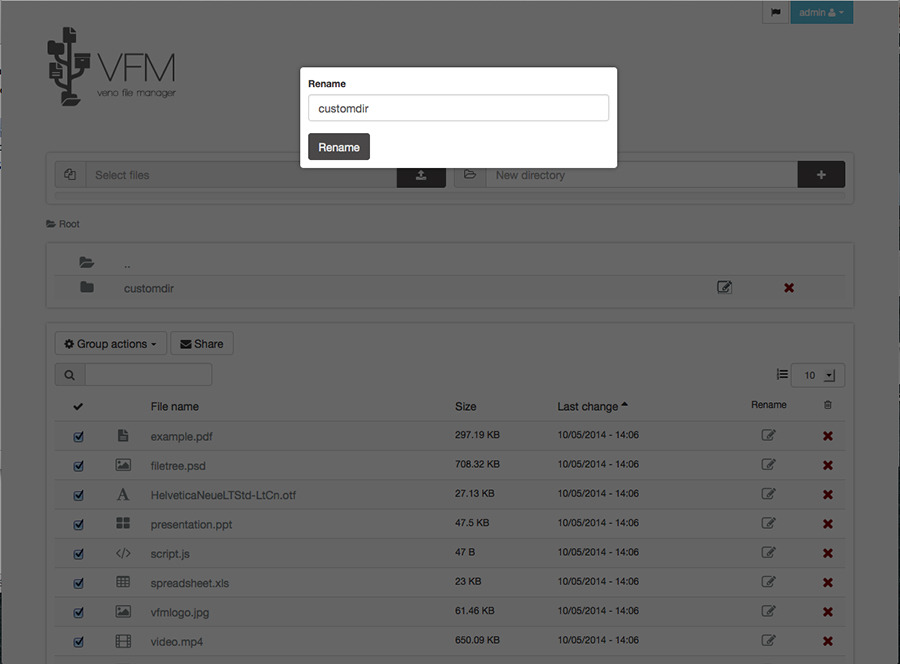Sort the table by File name header
This screenshot has width=900, height=664.
click(175, 406)
